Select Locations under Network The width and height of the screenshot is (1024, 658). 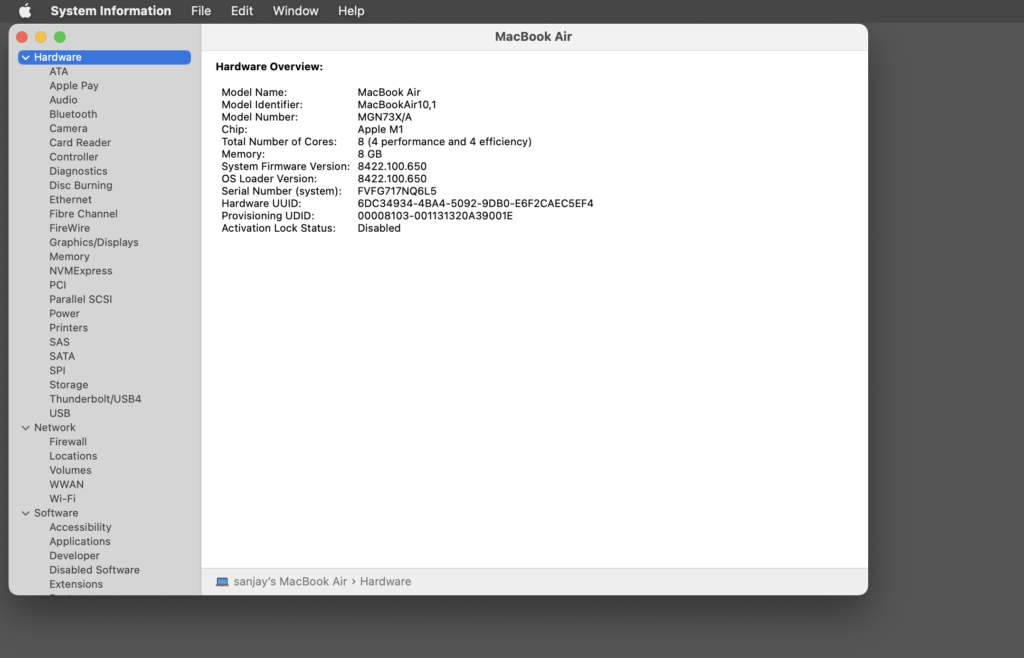tap(73, 456)
